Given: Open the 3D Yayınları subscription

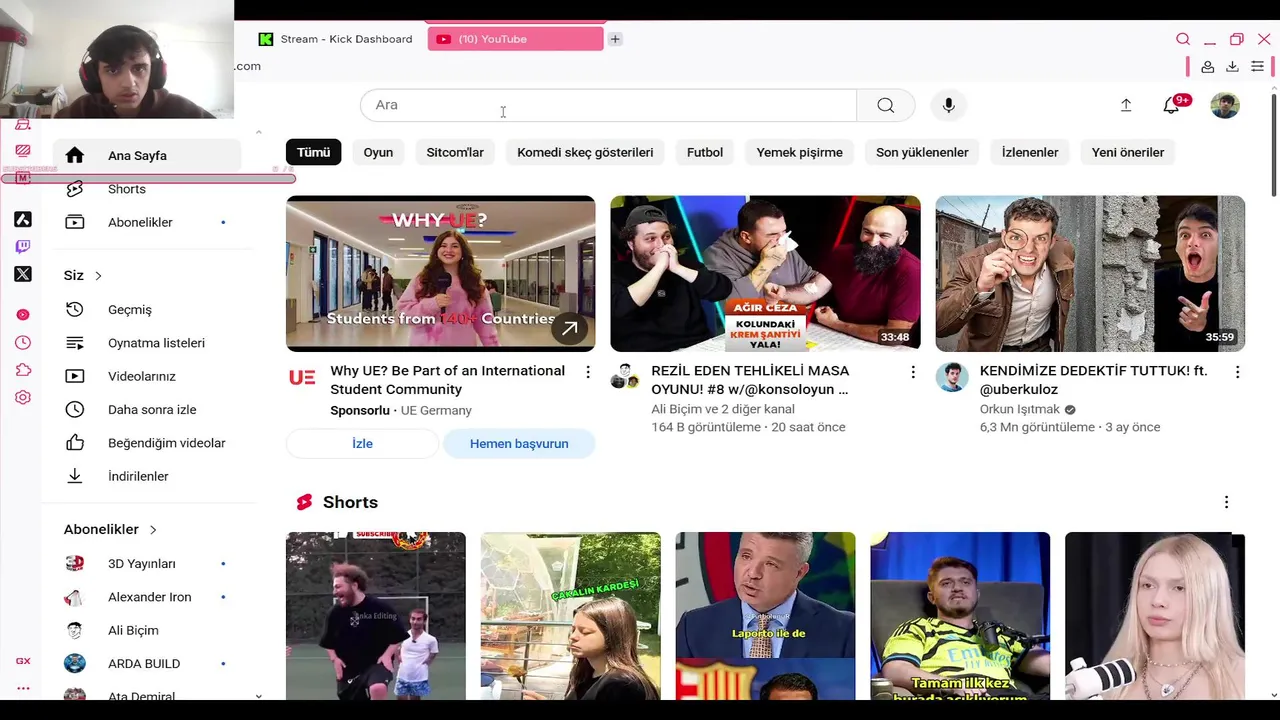Looking at the screenshot, I should coord(147,563).
